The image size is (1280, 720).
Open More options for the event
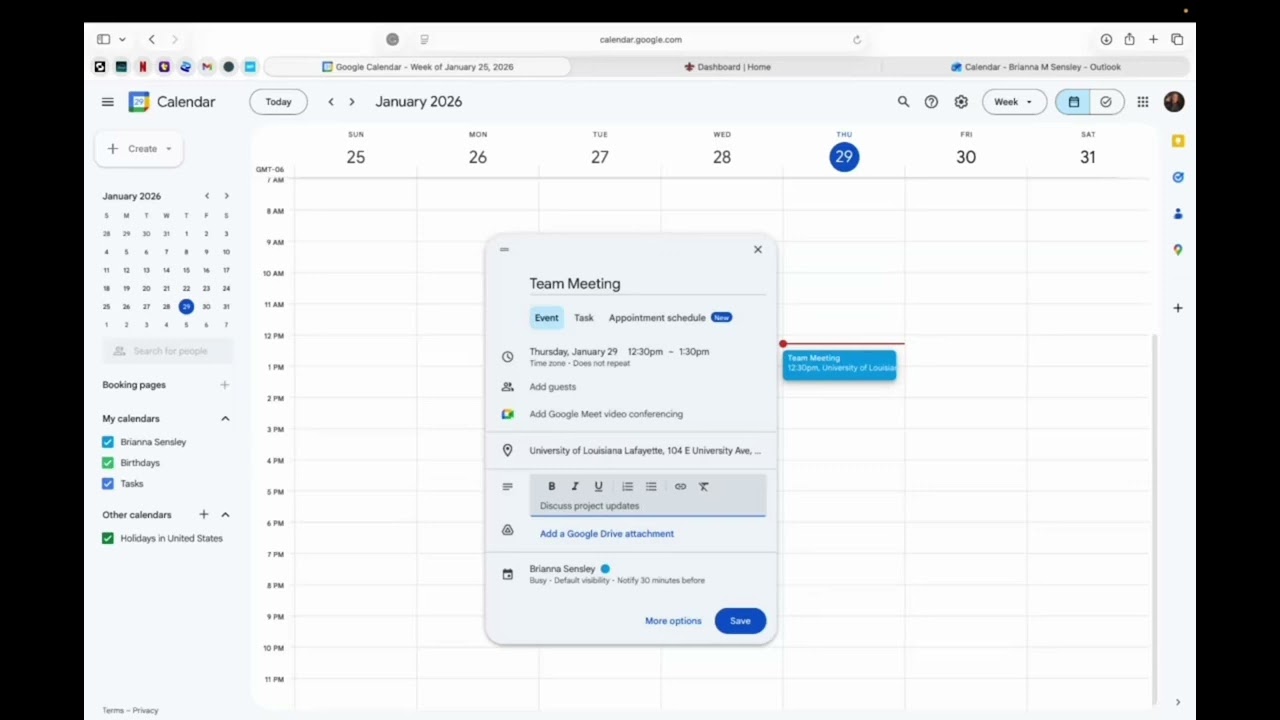(x=673, y=621)
